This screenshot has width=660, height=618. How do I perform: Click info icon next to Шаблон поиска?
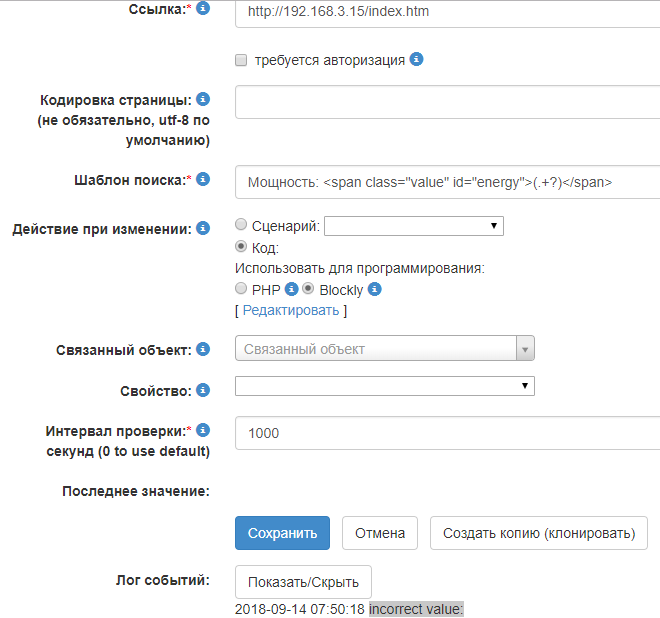point(203,179)
